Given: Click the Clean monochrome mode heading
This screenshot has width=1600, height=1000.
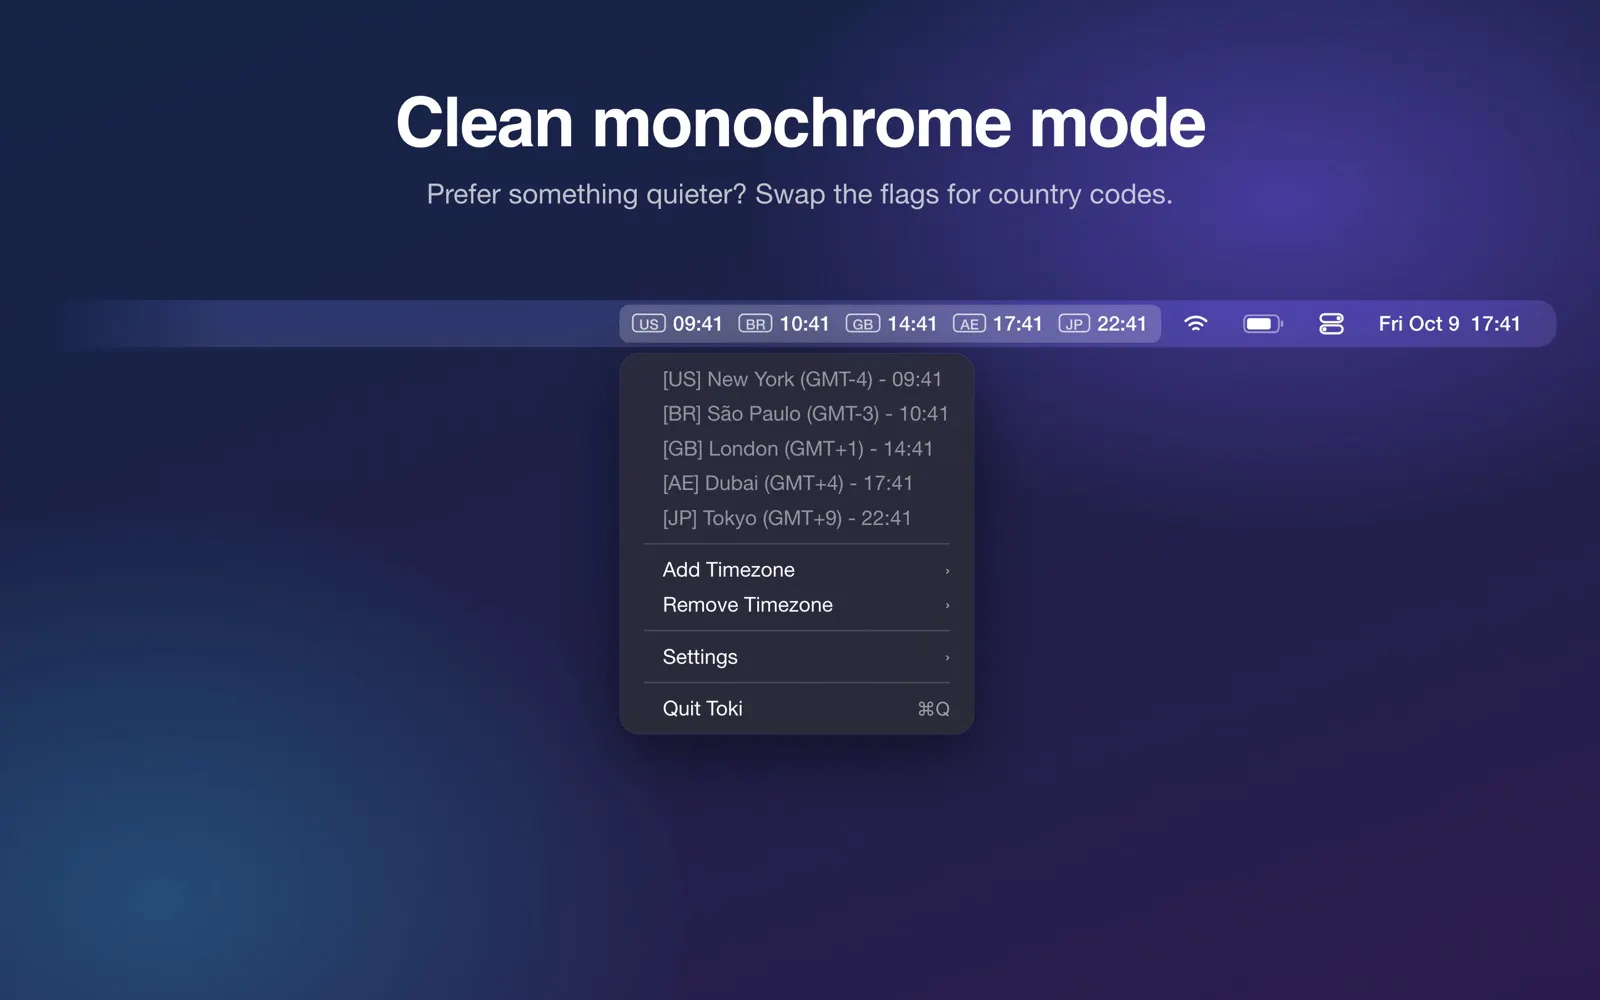Looking at the screenshot, I should tap(800, 123).
